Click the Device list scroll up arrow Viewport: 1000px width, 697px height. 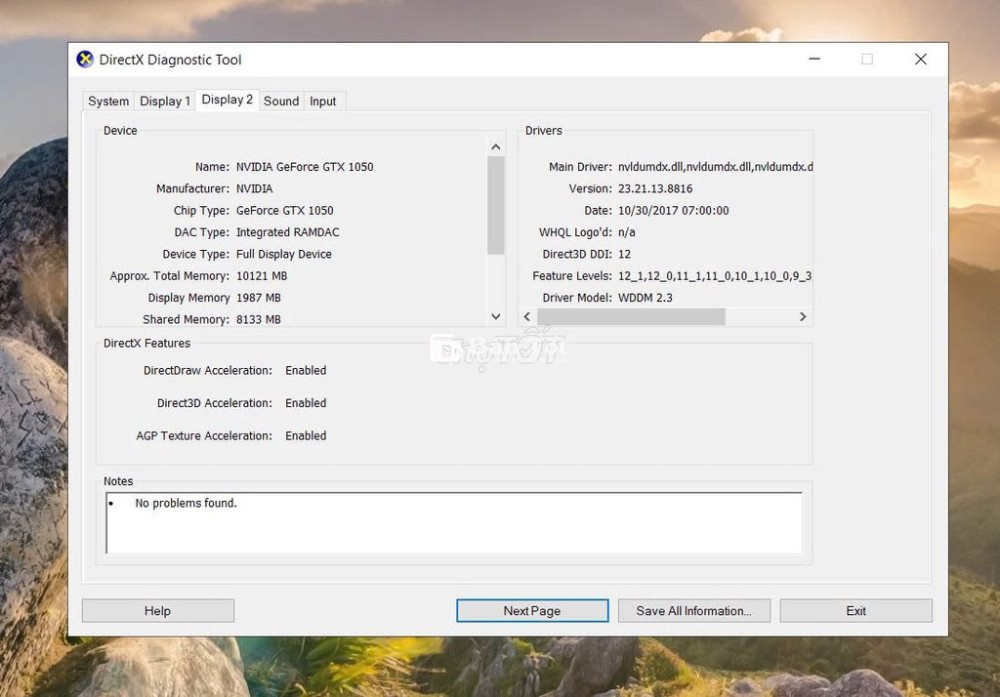496,147
